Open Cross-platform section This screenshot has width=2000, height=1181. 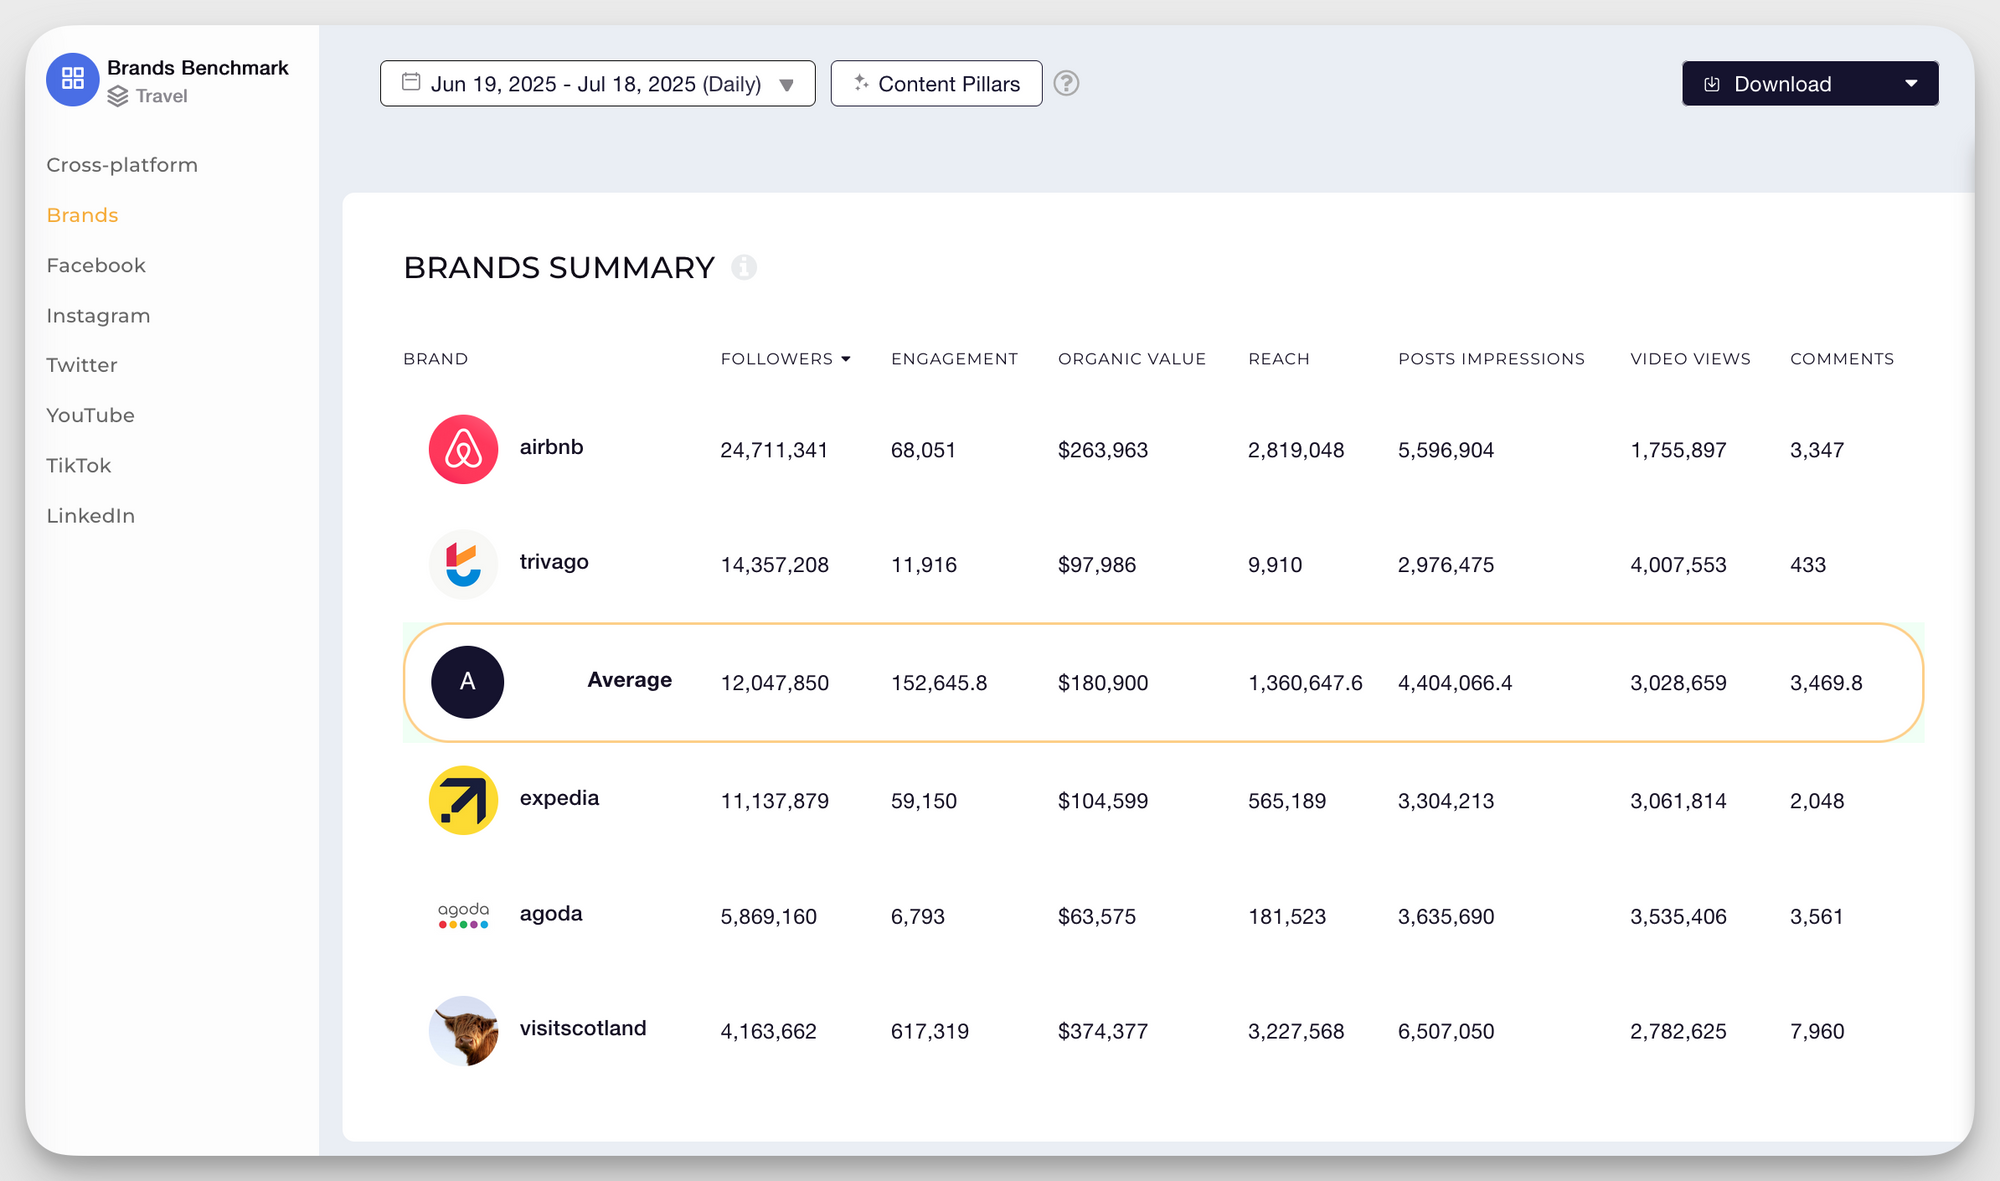point(122,165)
